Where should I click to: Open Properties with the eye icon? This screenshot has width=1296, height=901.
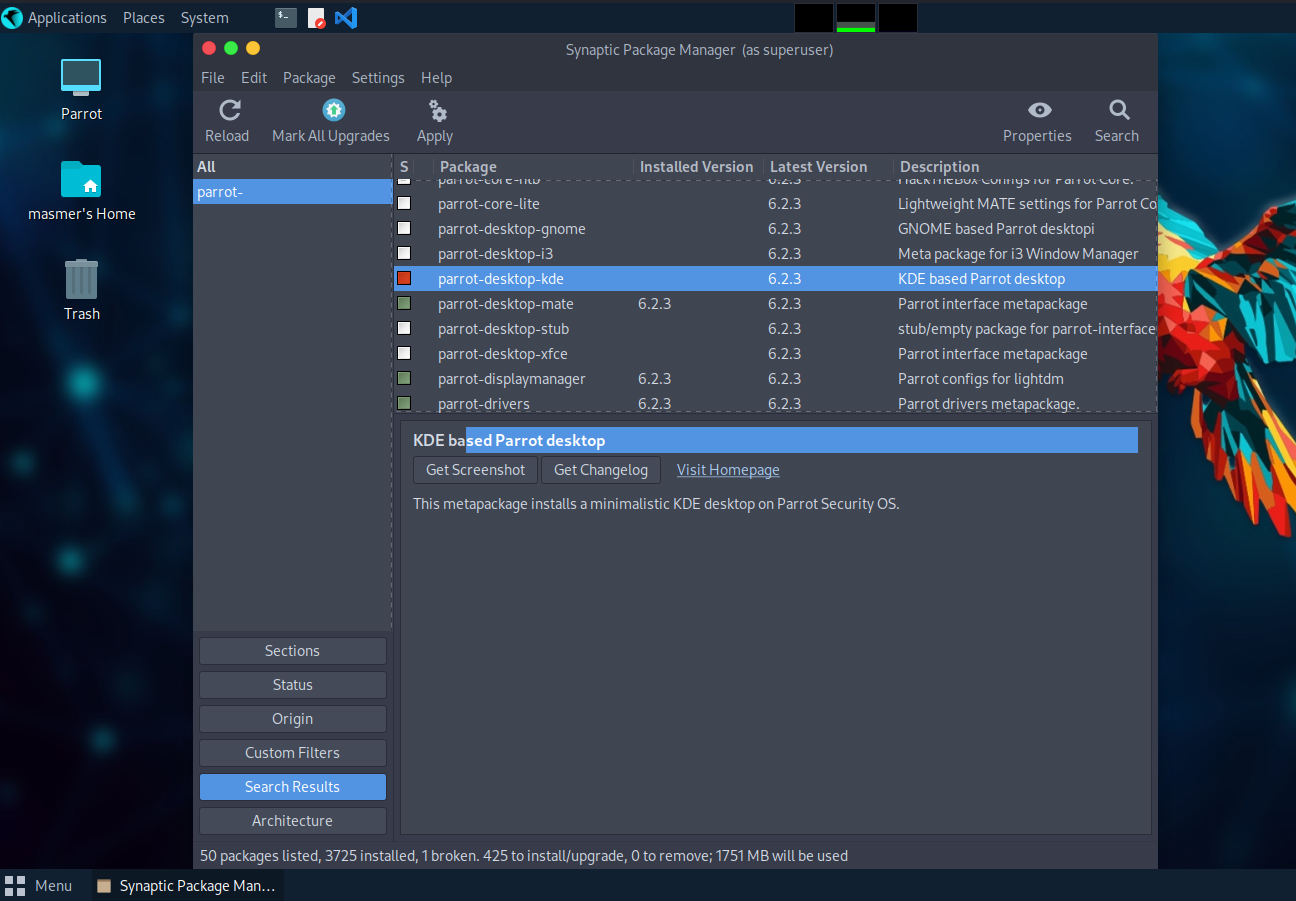pyautogui.click(x=1039, y=110)
